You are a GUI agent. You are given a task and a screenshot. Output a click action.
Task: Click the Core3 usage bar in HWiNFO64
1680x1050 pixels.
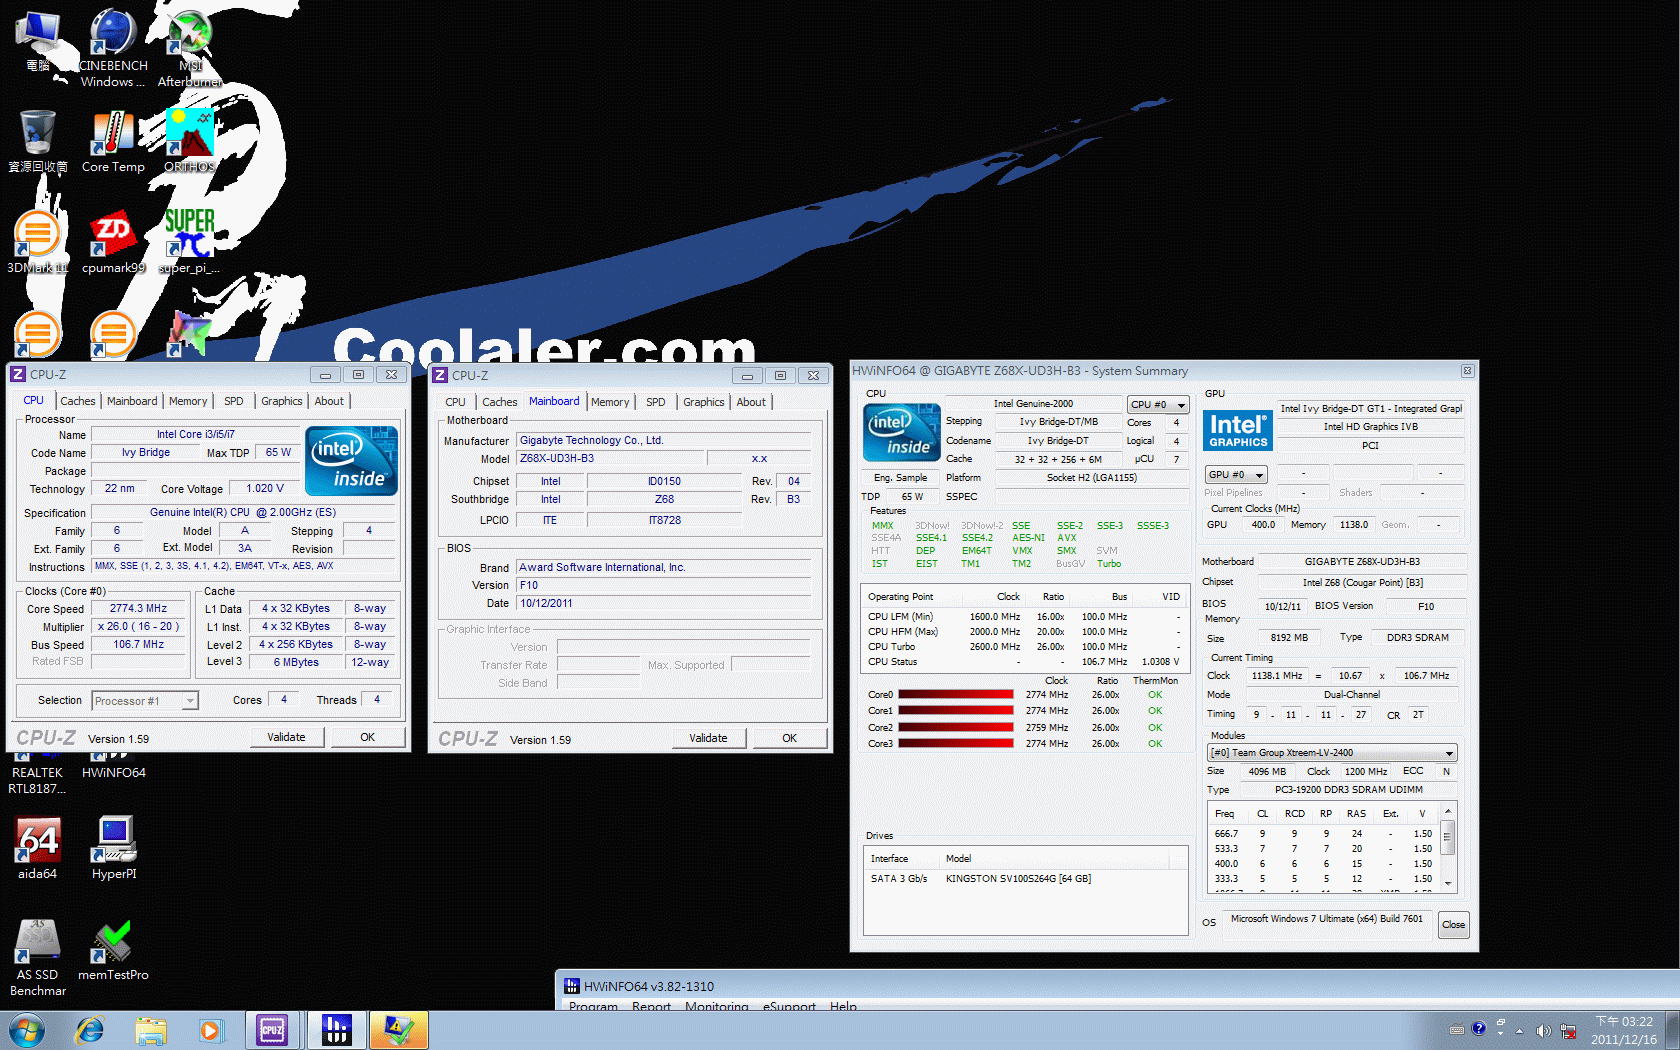pos(955,743)
